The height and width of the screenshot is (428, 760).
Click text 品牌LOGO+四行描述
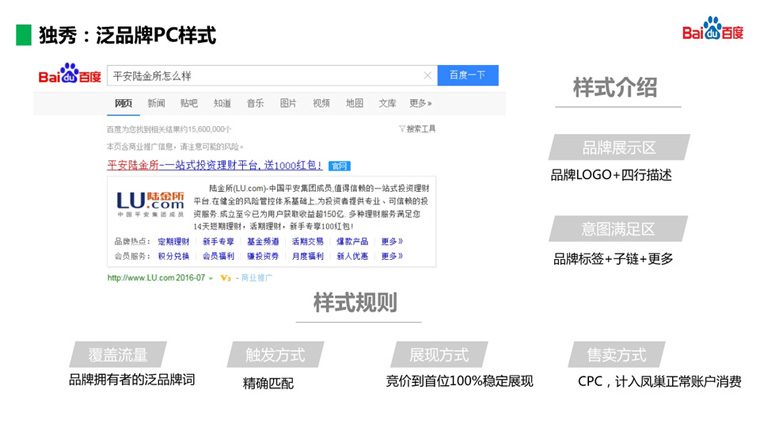coord(611,175)
